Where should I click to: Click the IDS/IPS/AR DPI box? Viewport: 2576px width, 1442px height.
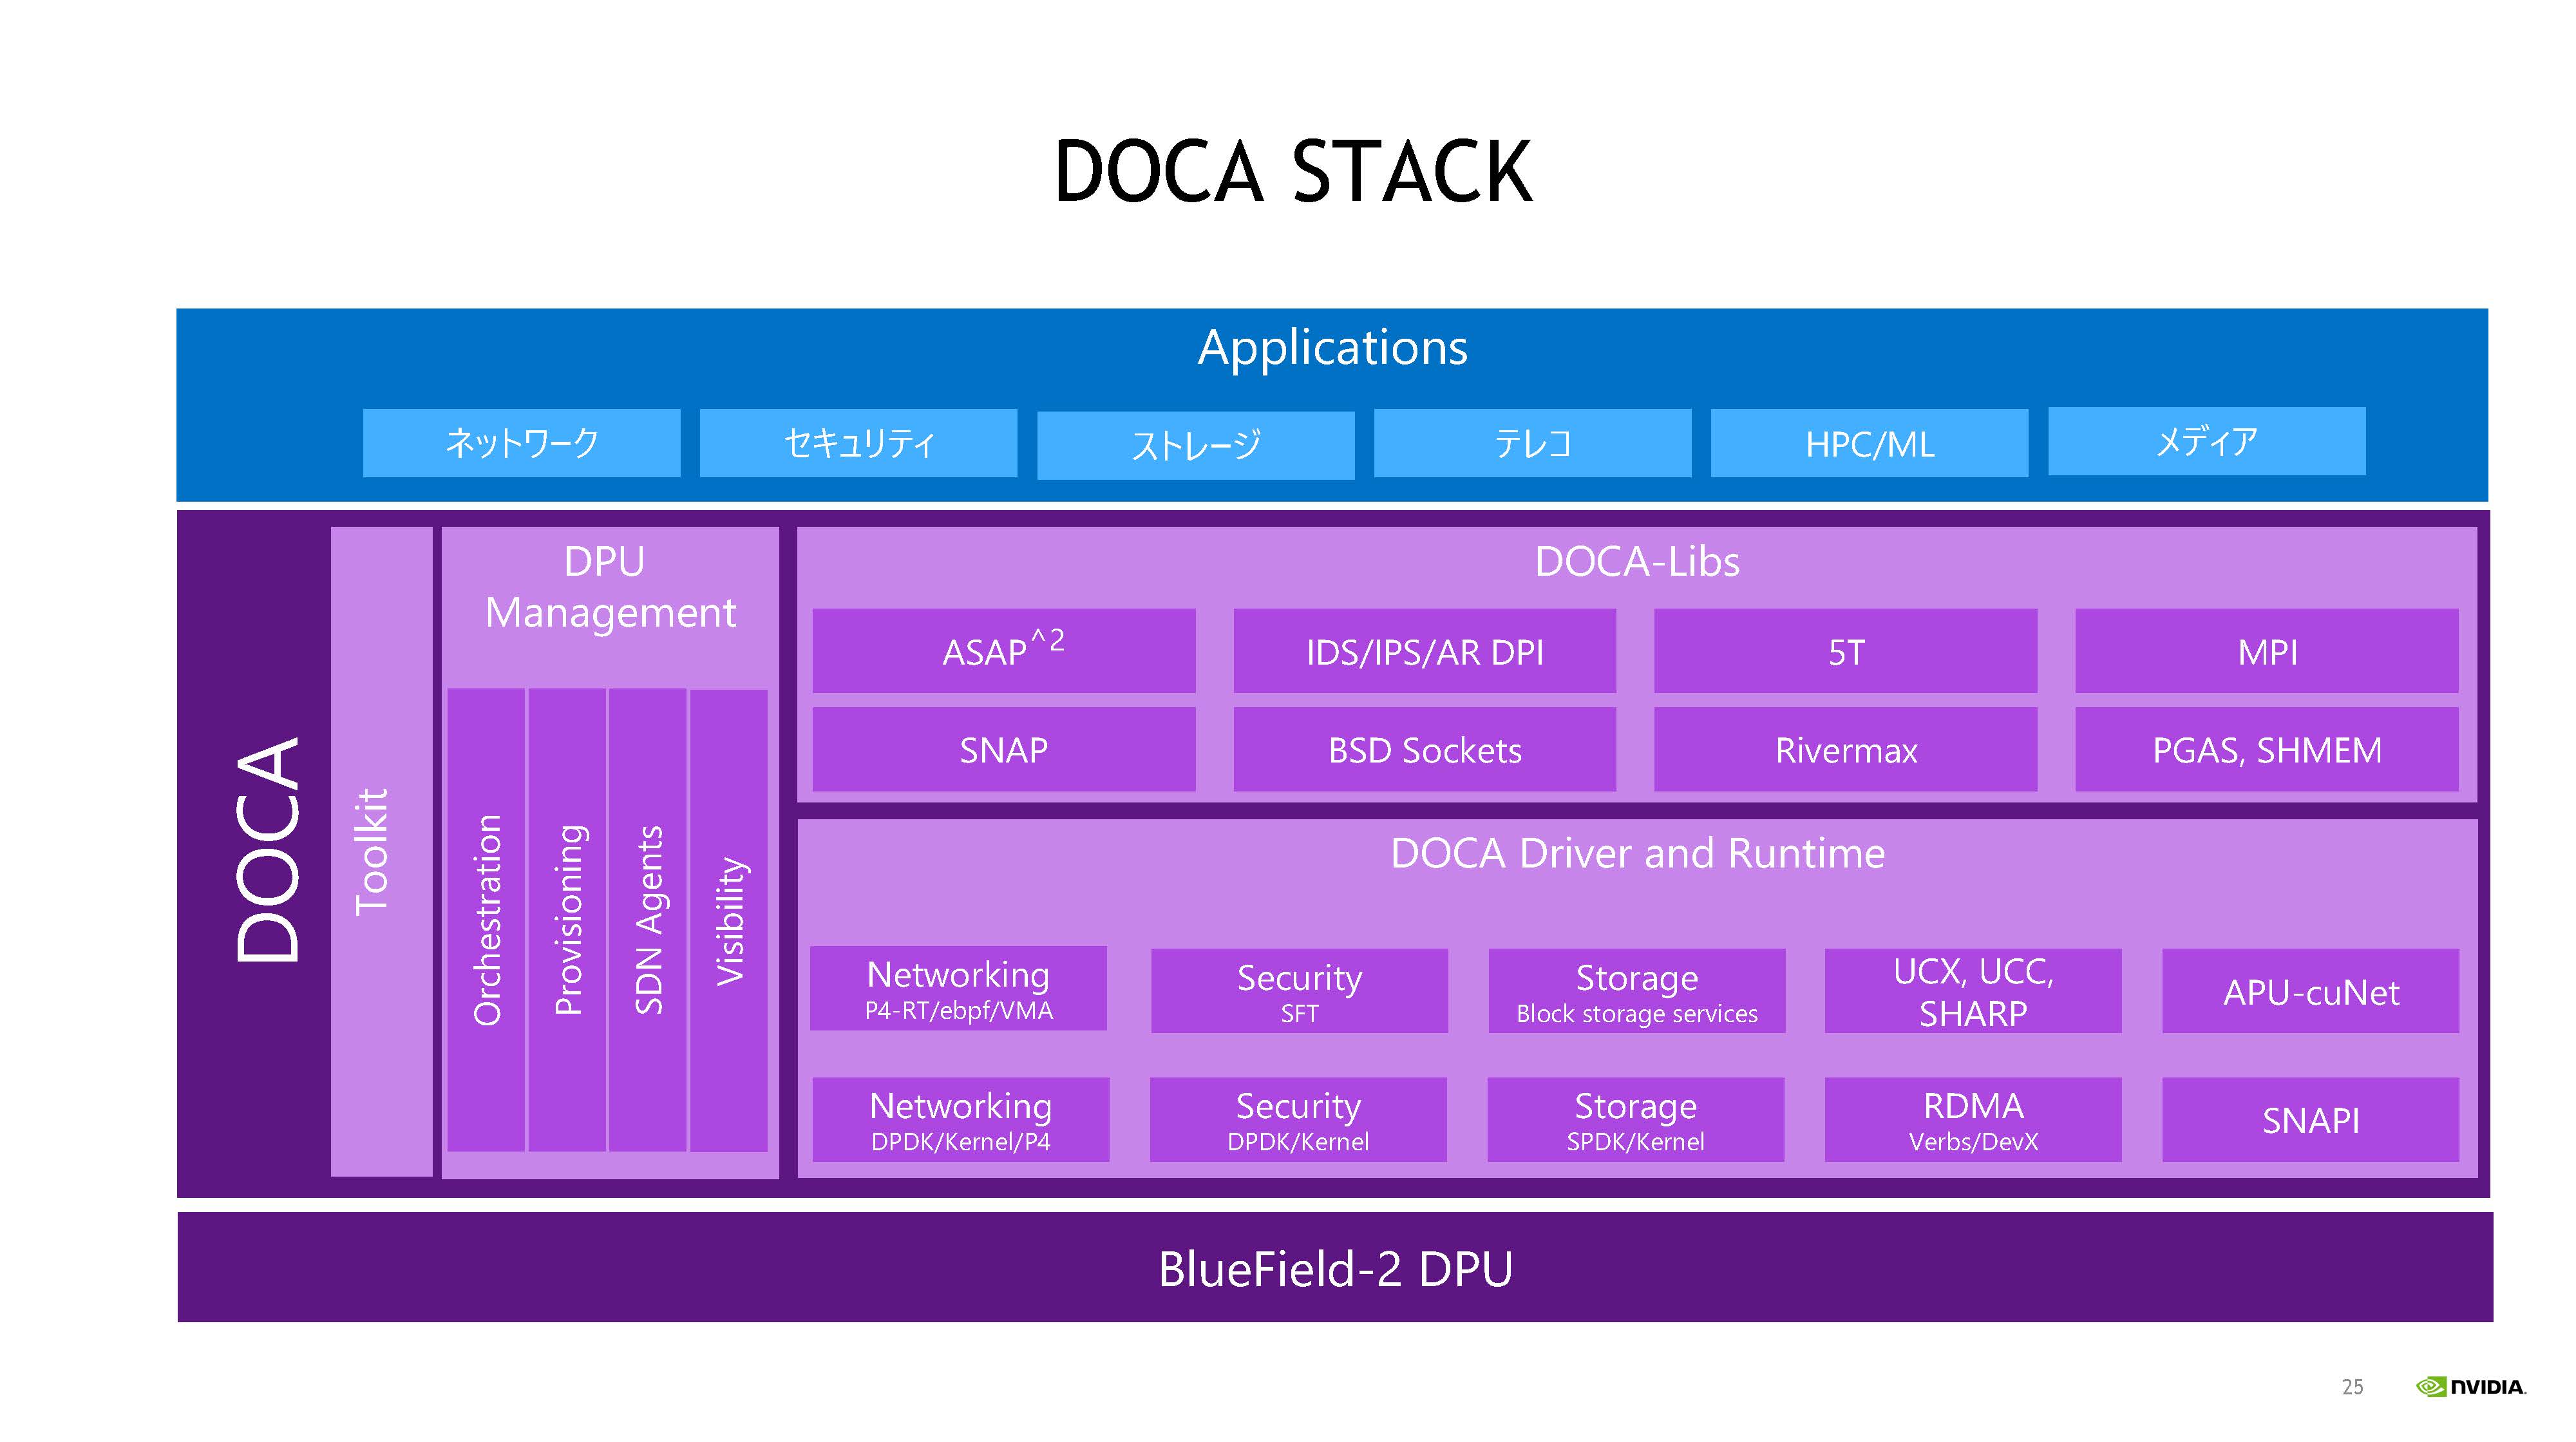pos(1425,651)
